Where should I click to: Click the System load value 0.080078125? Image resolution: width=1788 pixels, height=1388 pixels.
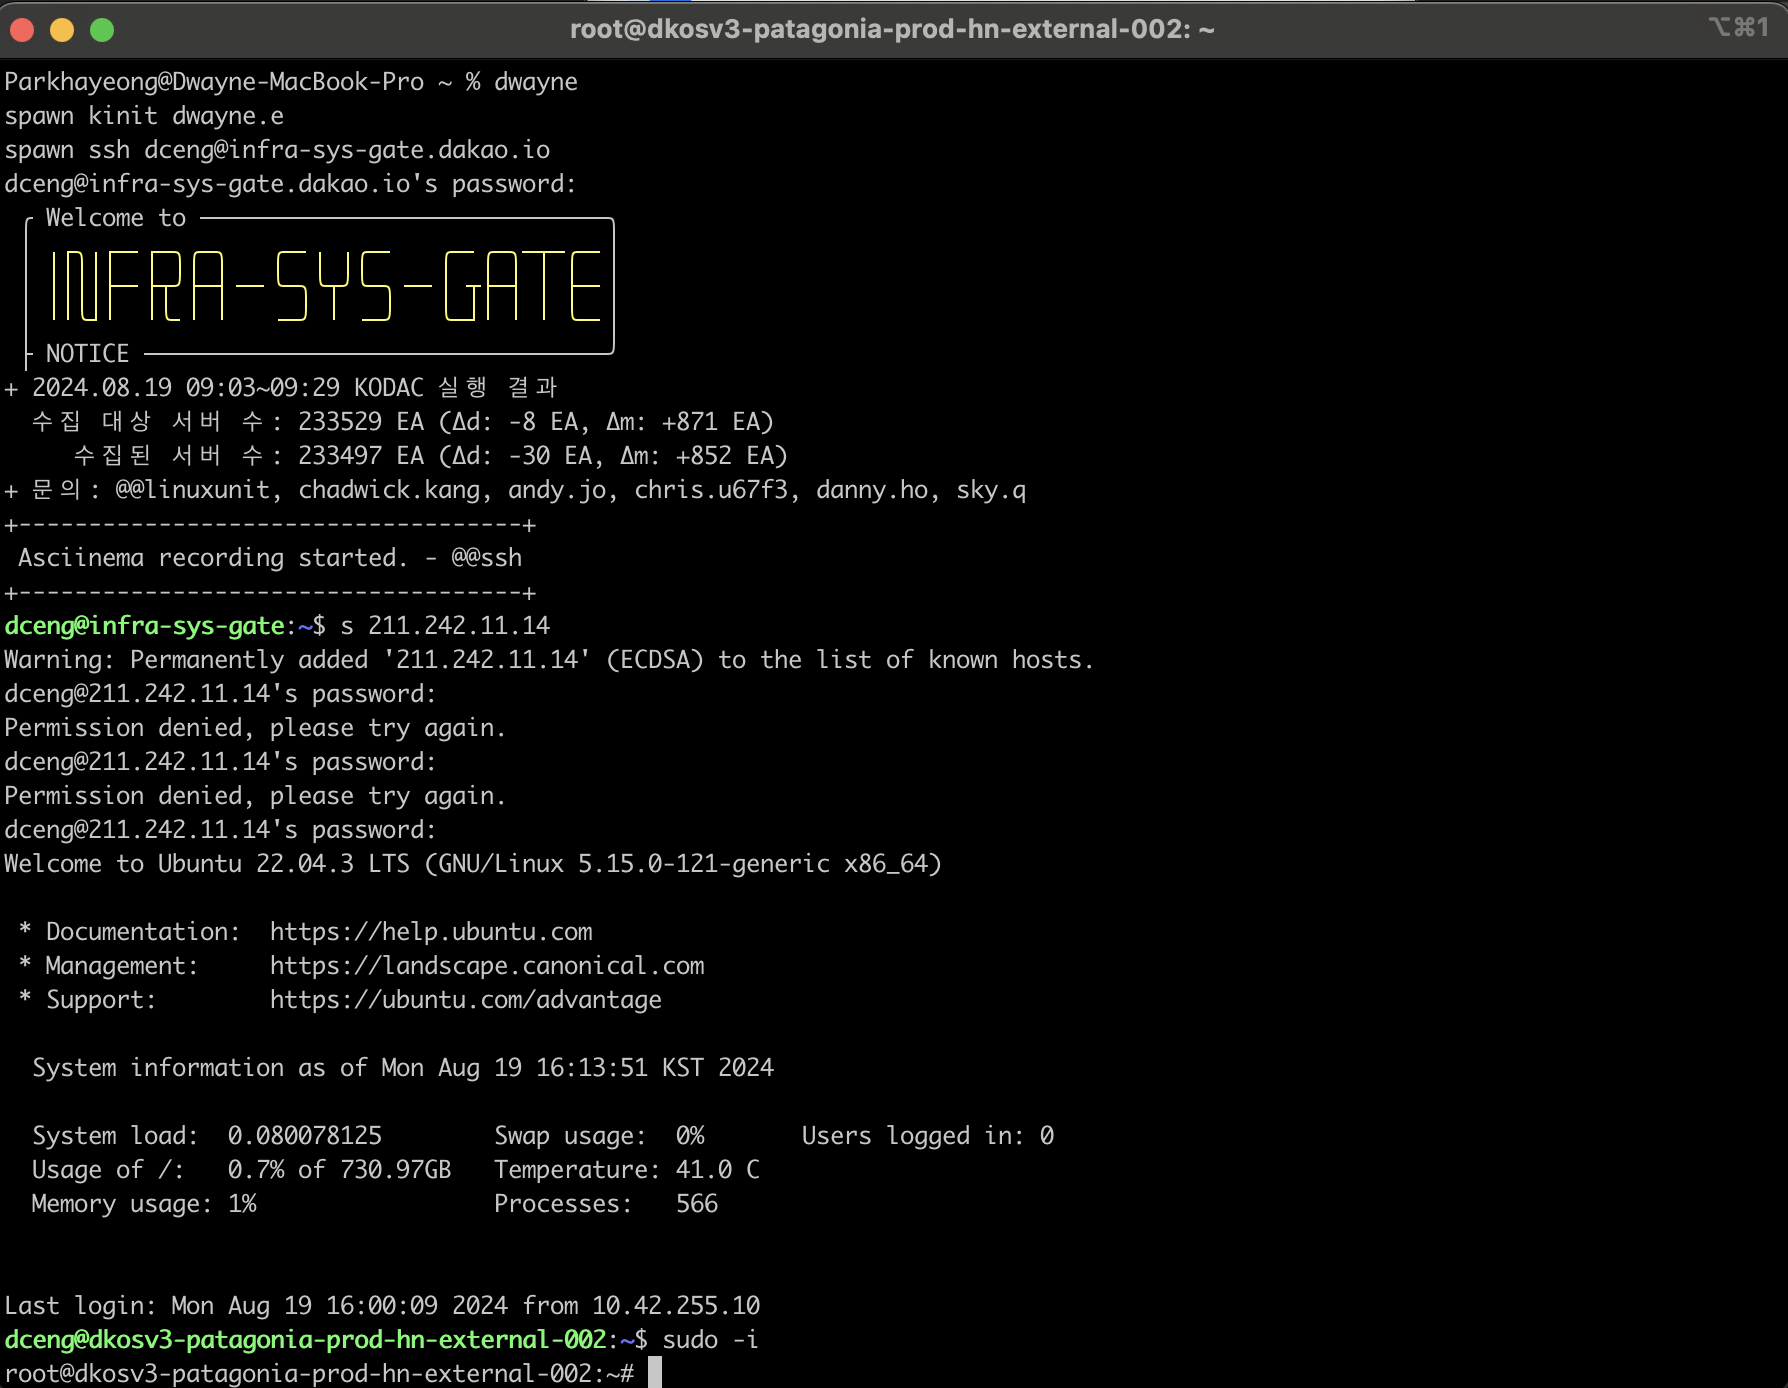tap(305, 1136)
